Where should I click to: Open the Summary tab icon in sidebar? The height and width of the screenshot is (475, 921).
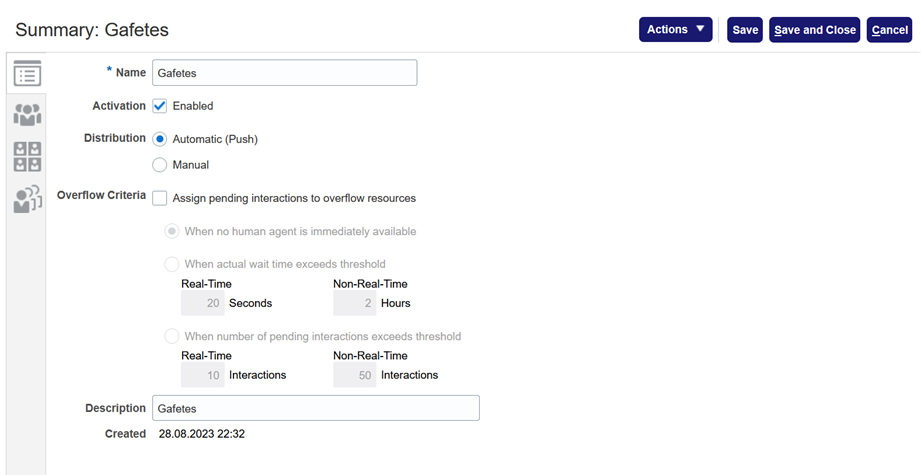coord(27,73)
